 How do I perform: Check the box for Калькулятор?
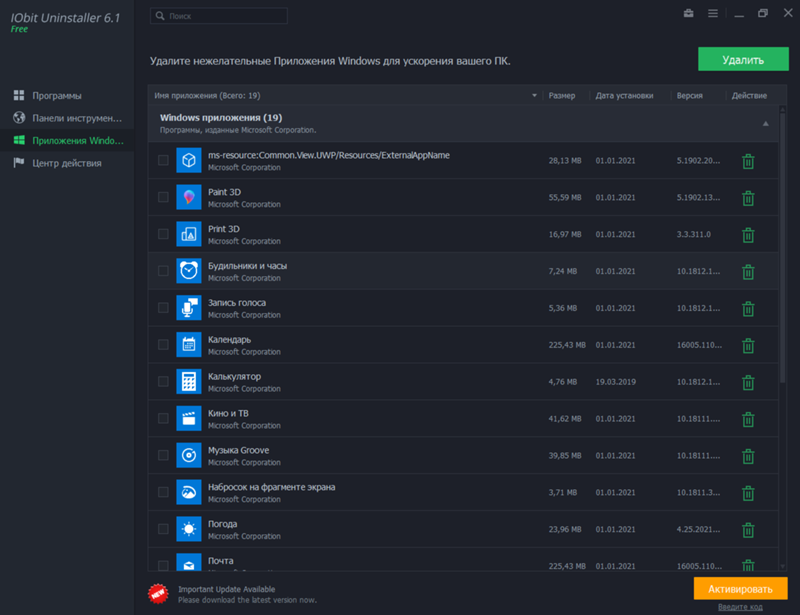(163, 381)
